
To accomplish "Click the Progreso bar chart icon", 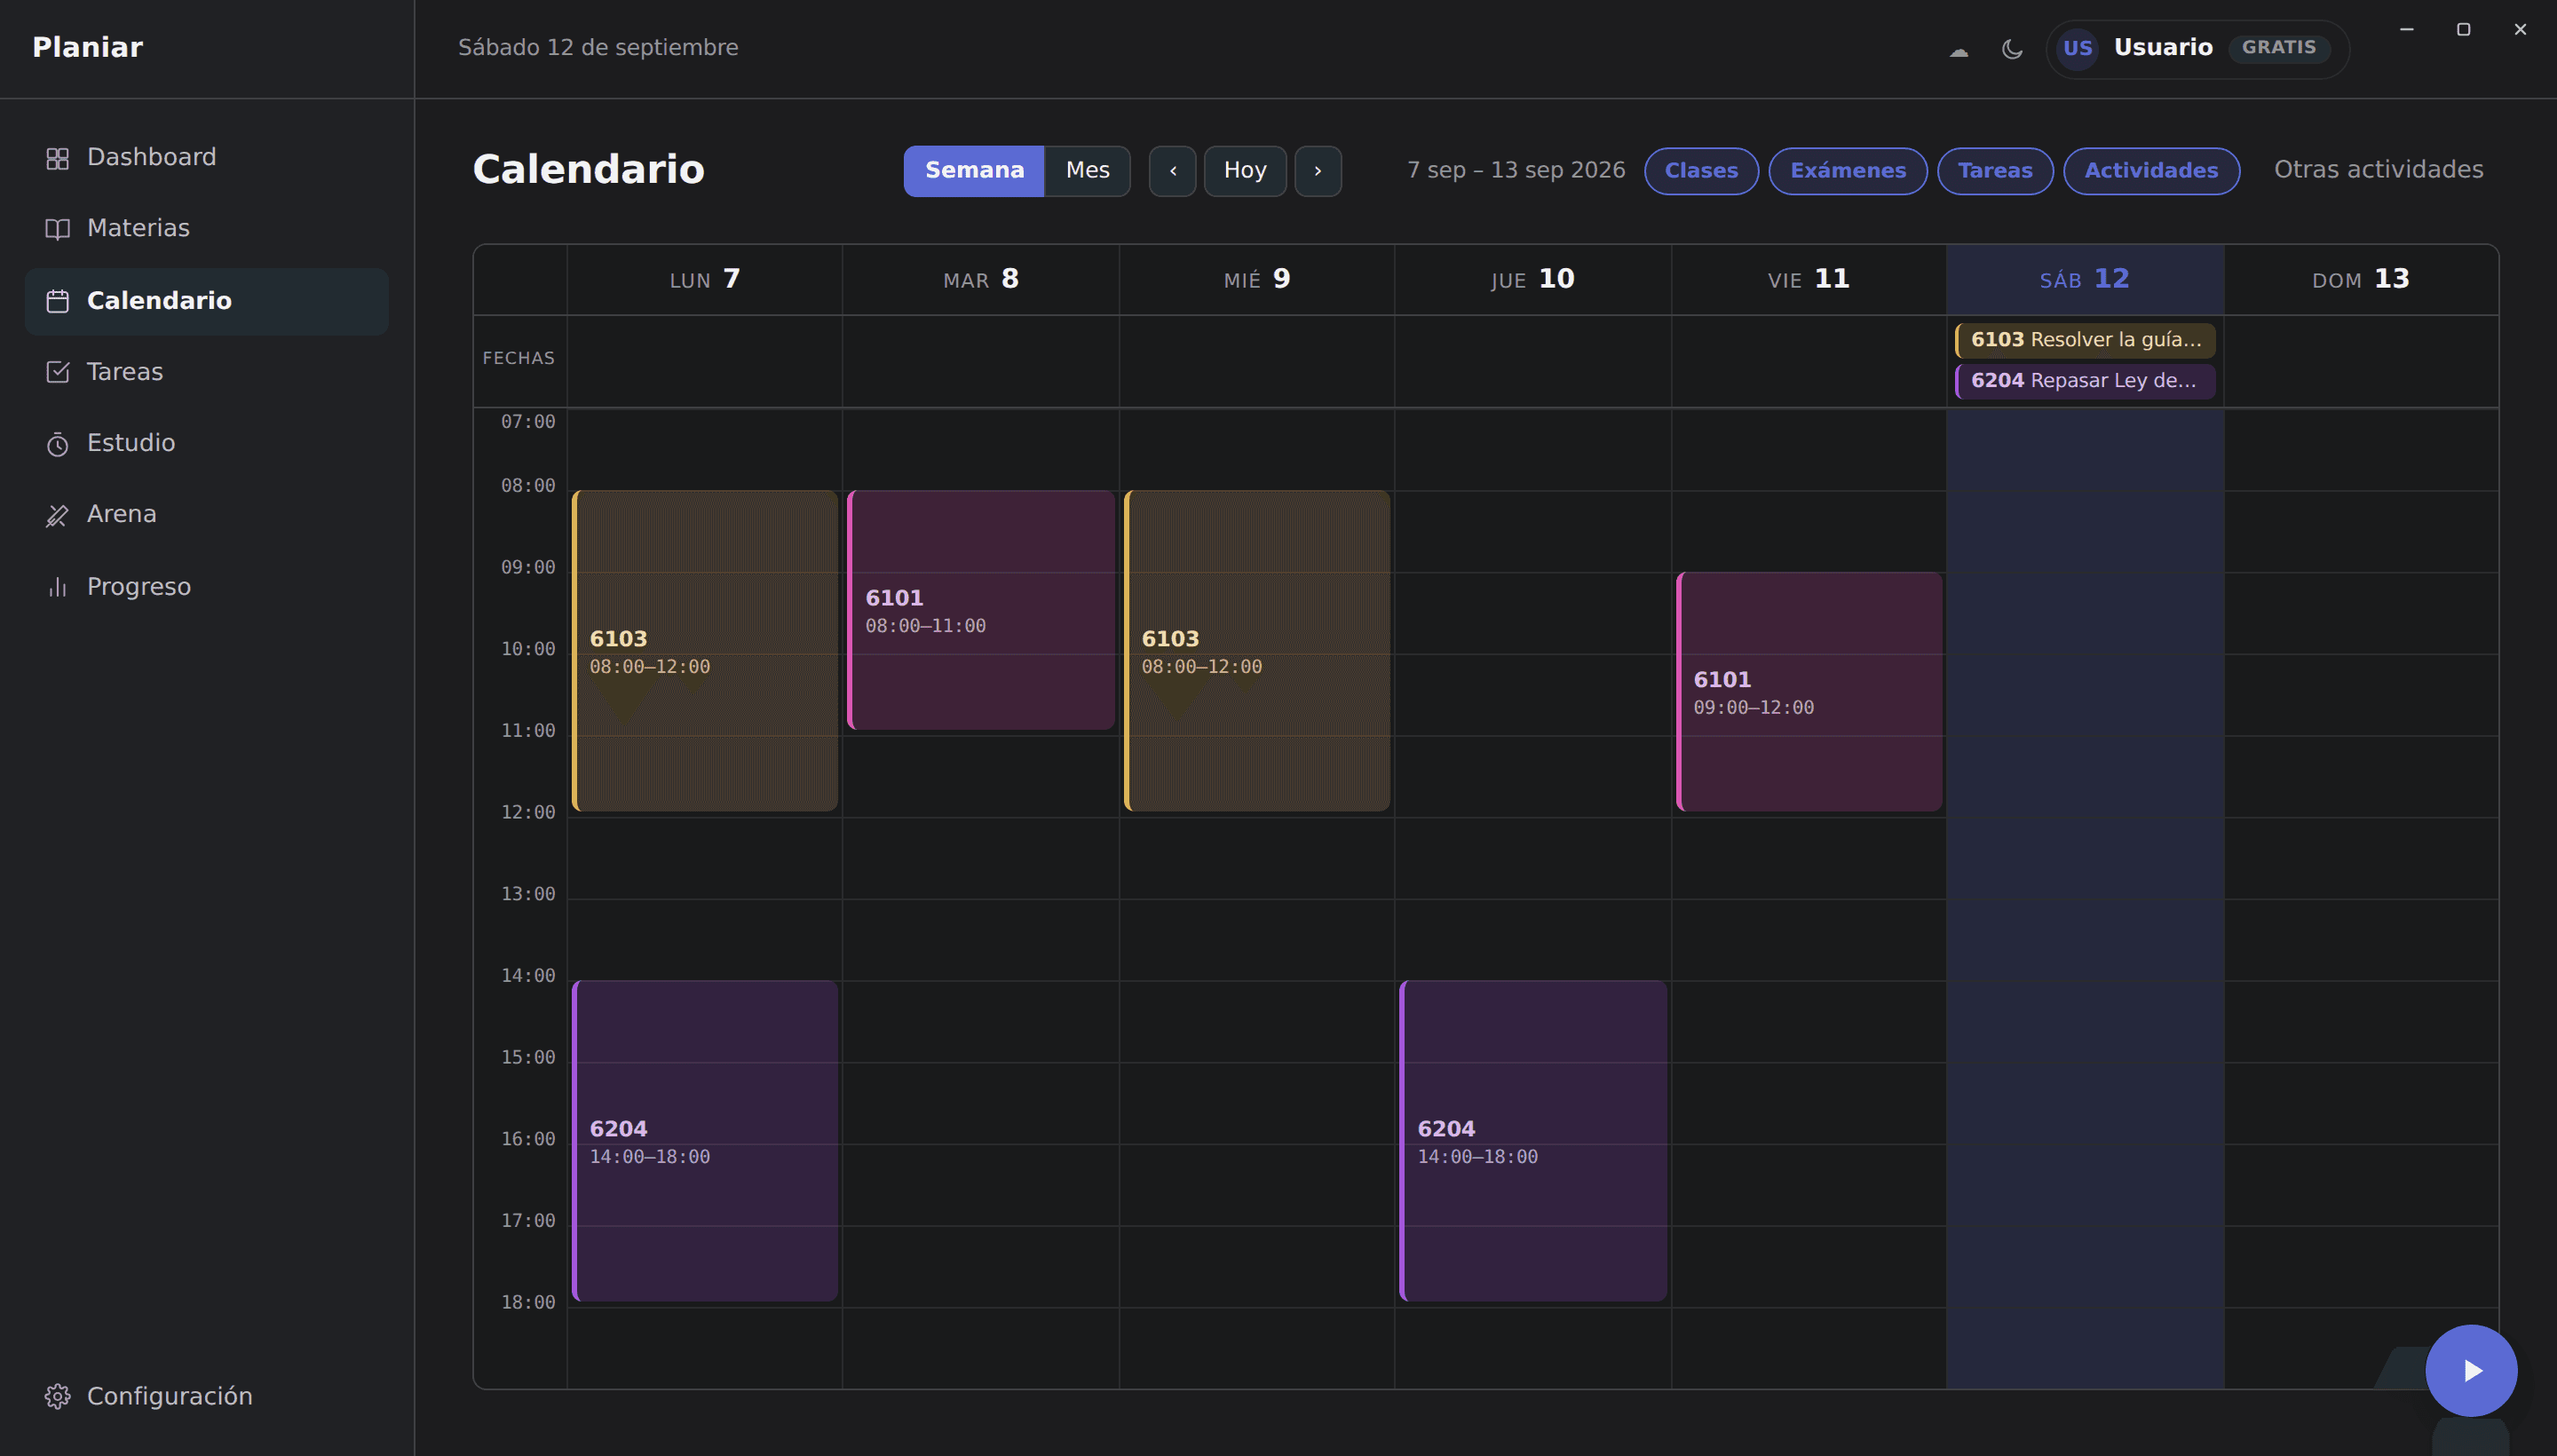I will click(57, 587).
